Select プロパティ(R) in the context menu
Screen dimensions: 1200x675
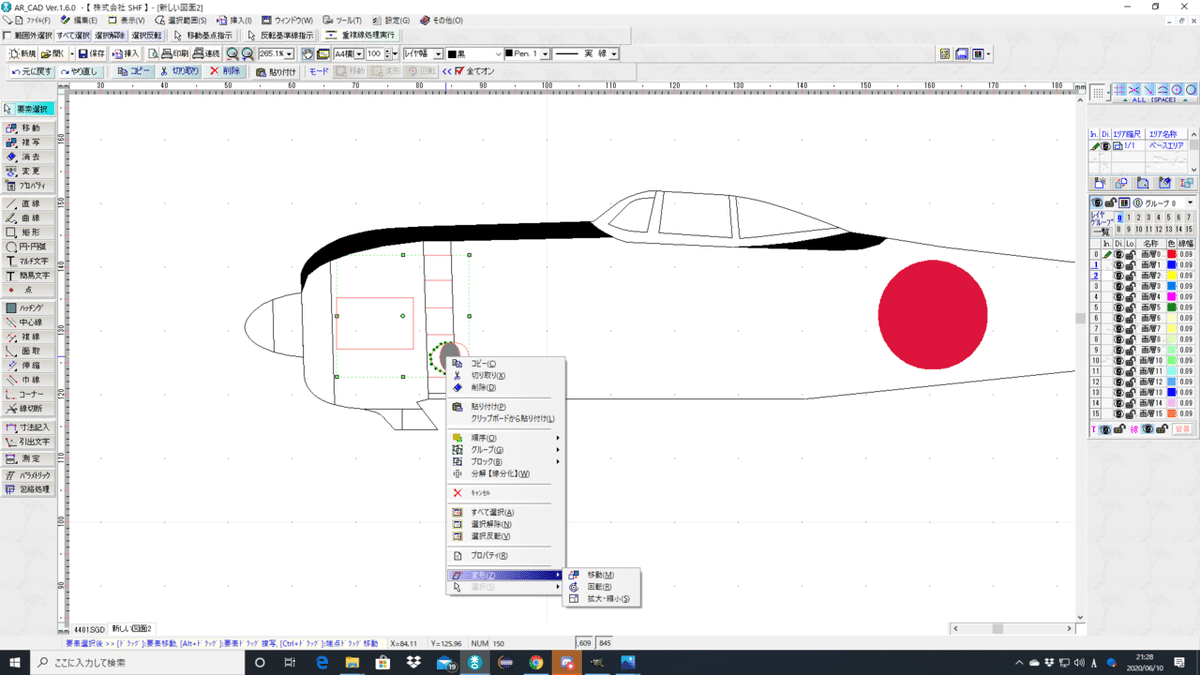489,555
